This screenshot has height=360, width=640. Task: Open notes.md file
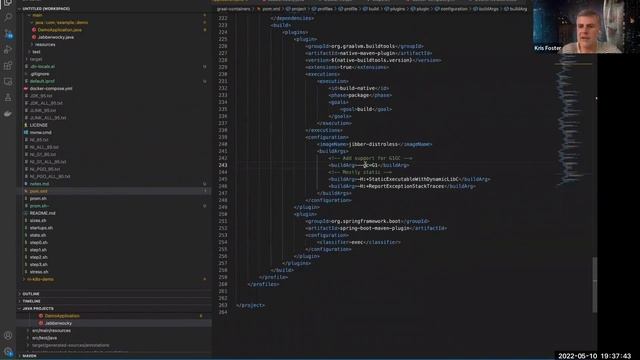click(39, 184)
